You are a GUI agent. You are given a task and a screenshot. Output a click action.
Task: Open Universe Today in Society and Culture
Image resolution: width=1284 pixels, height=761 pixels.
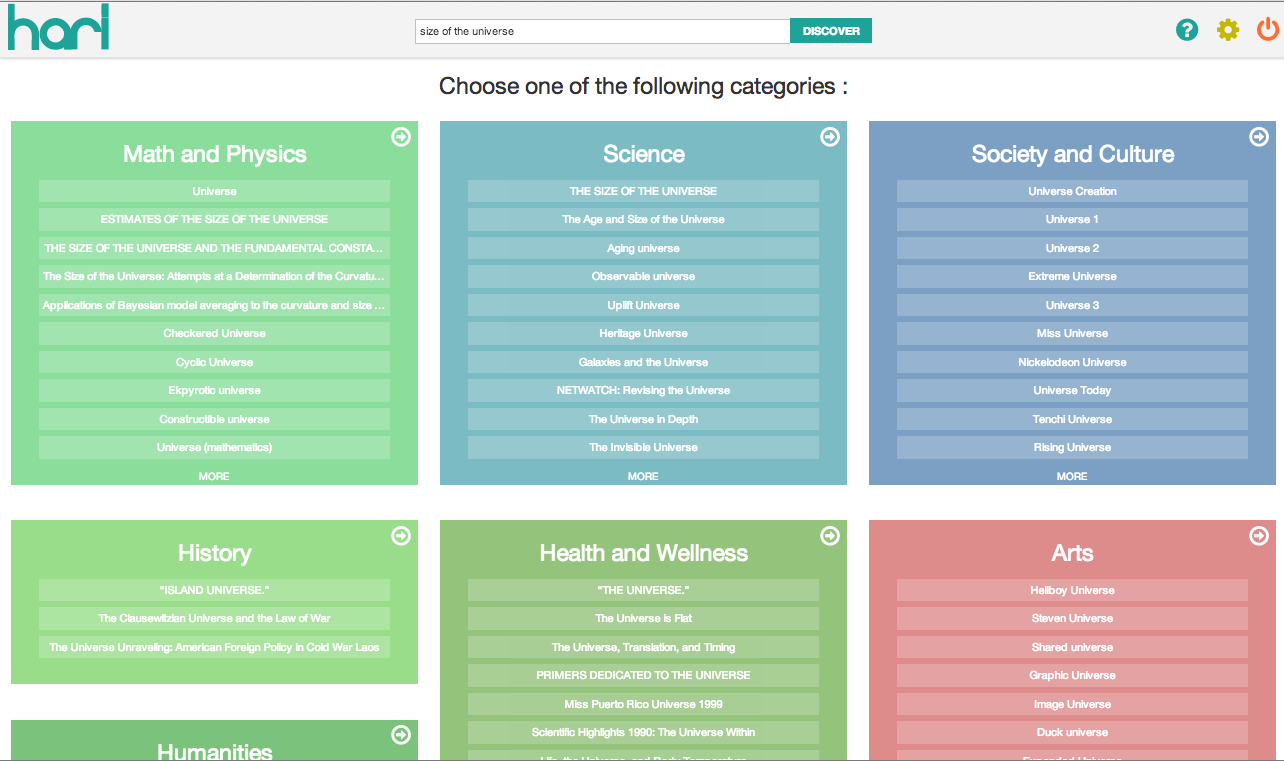click(1072, 390)
